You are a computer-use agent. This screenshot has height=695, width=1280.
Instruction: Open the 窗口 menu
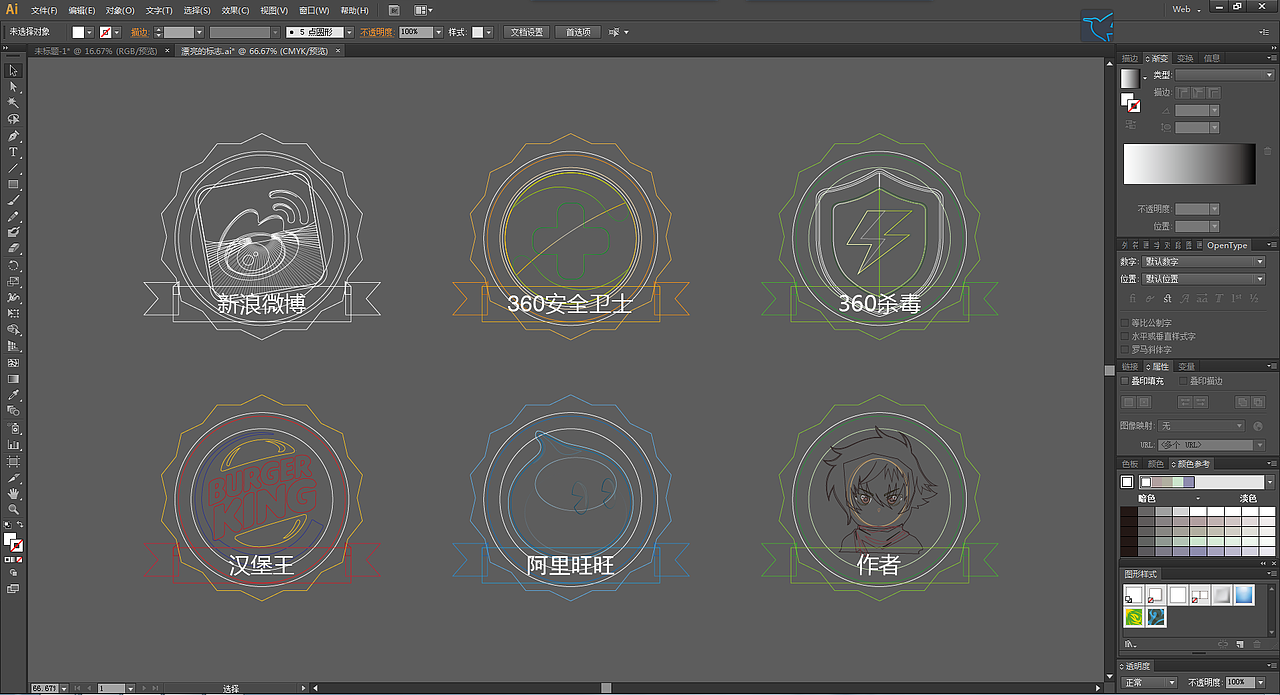pos(316,9)
